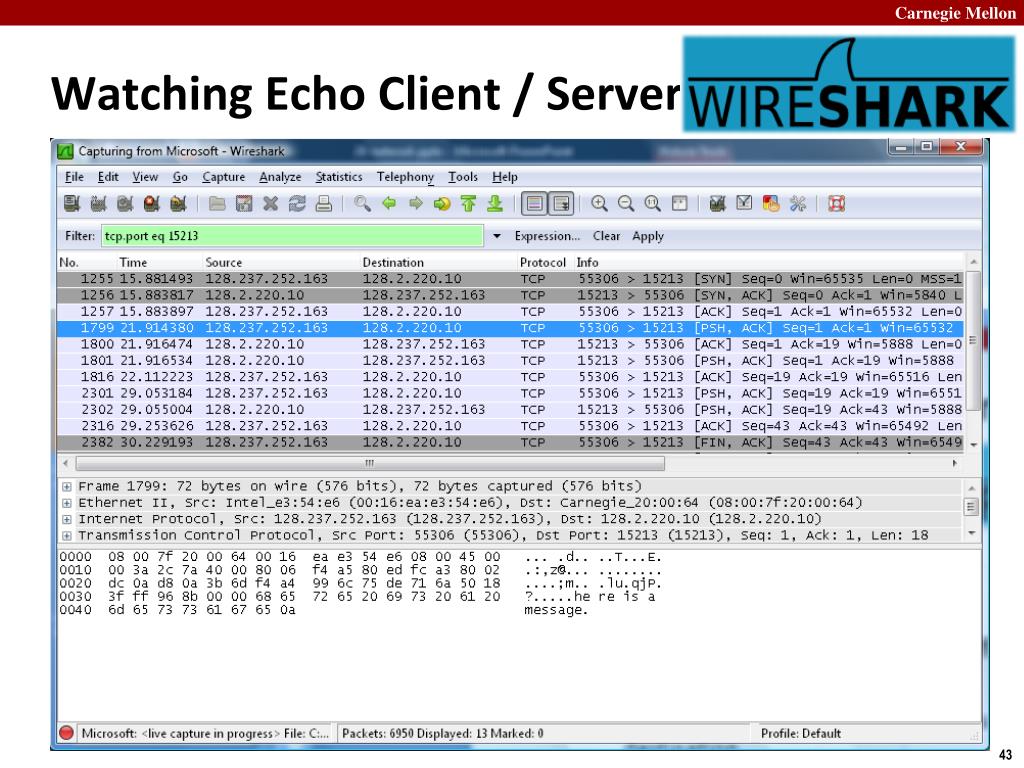Open the Analyze menu
The height and width of the screenshot is (768, 1024).
[x=280, y=177]
